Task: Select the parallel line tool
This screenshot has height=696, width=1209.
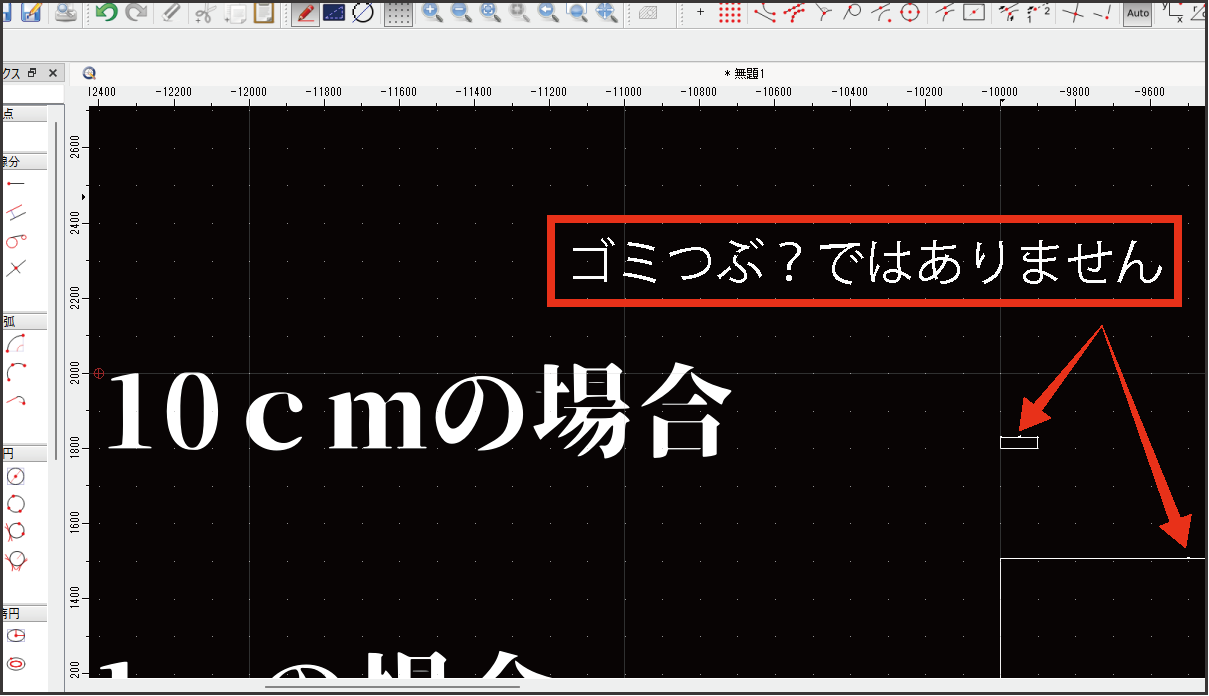Action: [16, 212]
